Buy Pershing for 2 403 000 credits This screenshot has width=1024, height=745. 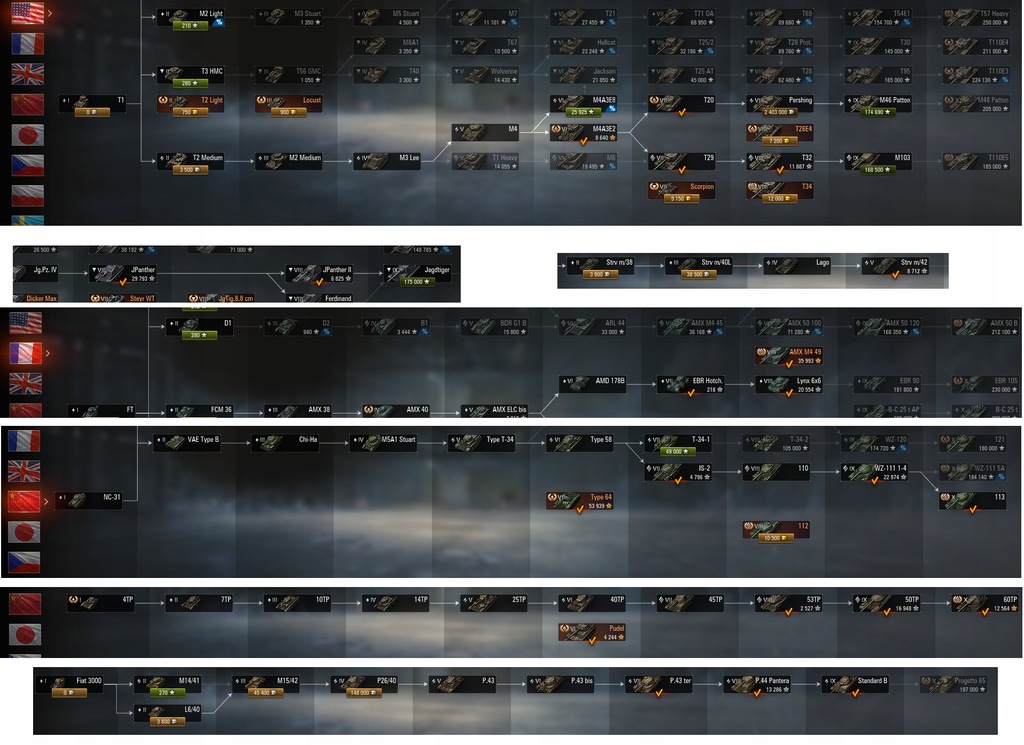780,112
